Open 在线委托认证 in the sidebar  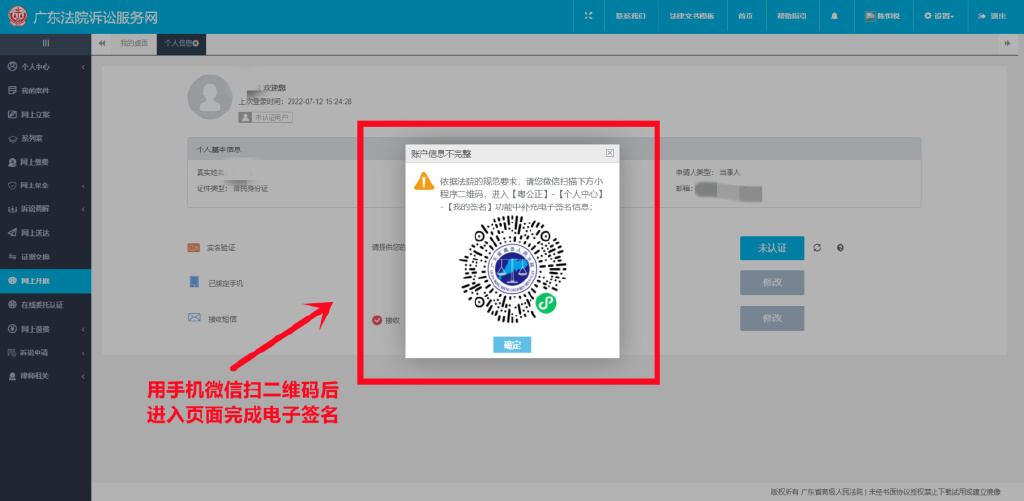coord(45,304)
